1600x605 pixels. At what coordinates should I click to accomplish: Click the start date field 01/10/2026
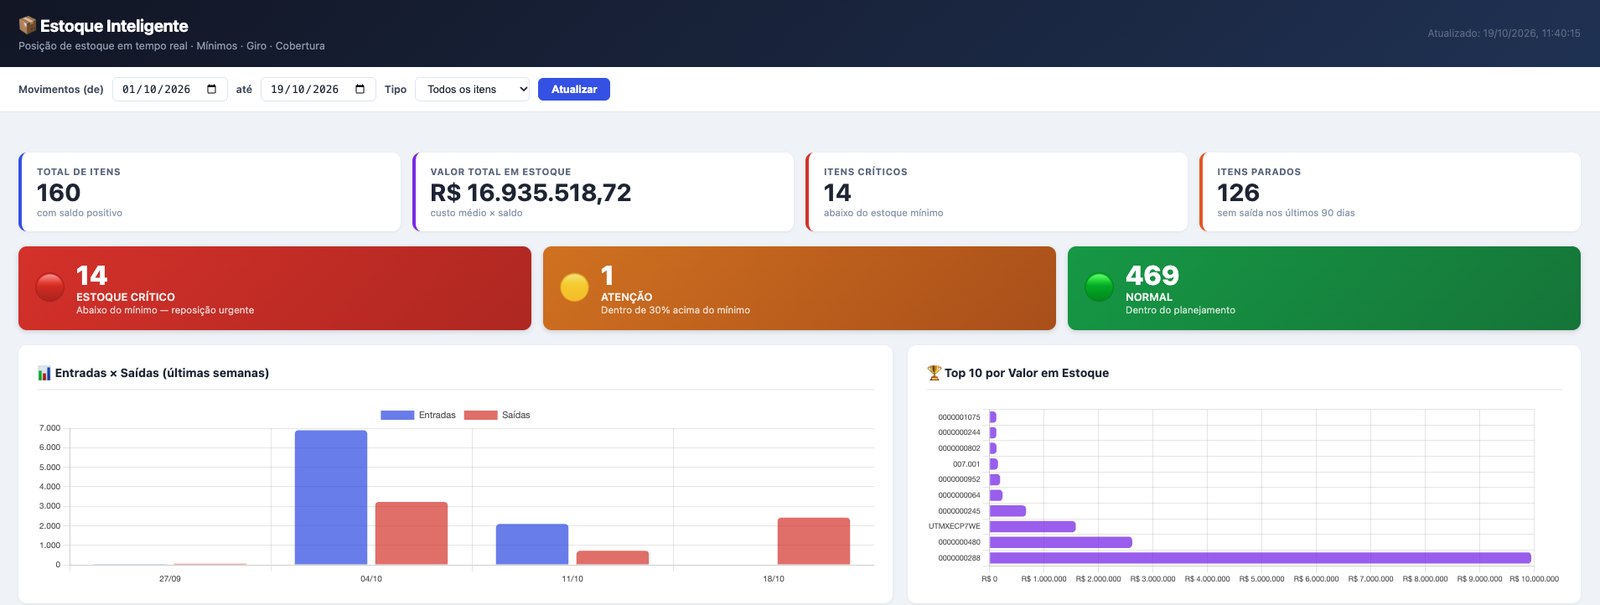(170, 89)
